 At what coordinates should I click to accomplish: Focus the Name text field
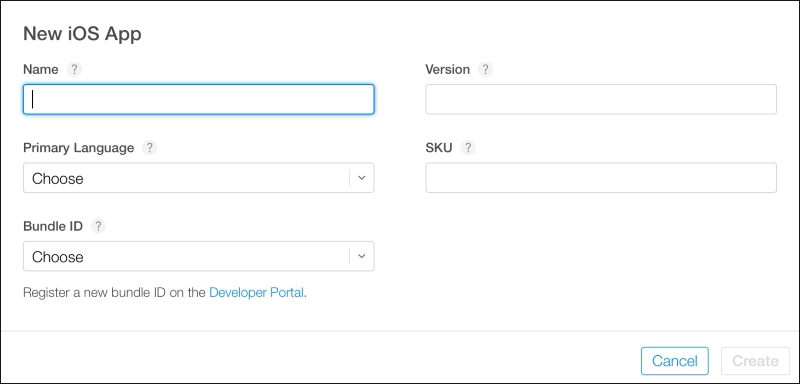click(x=198, y=99)
